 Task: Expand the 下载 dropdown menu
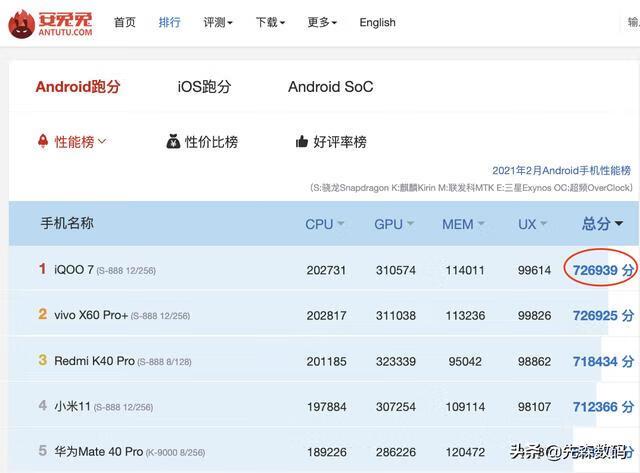click(270, 22)
